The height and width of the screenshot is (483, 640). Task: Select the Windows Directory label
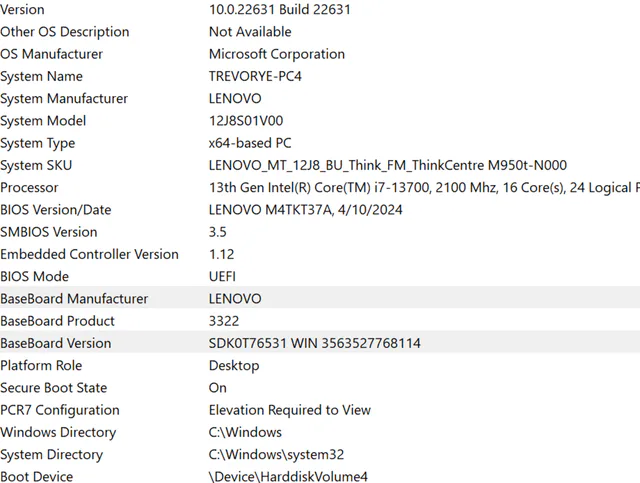pyautogui.click(x=58, y=432)
